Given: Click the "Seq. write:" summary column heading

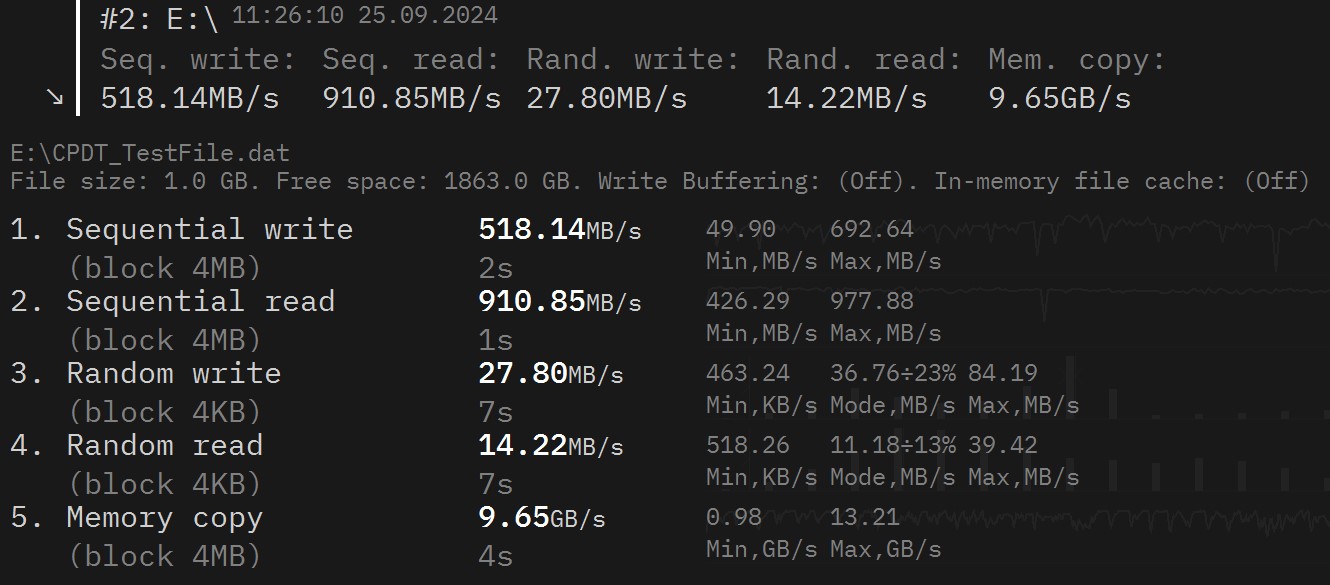Looking at the screenshot, I should tap(198, 60).
